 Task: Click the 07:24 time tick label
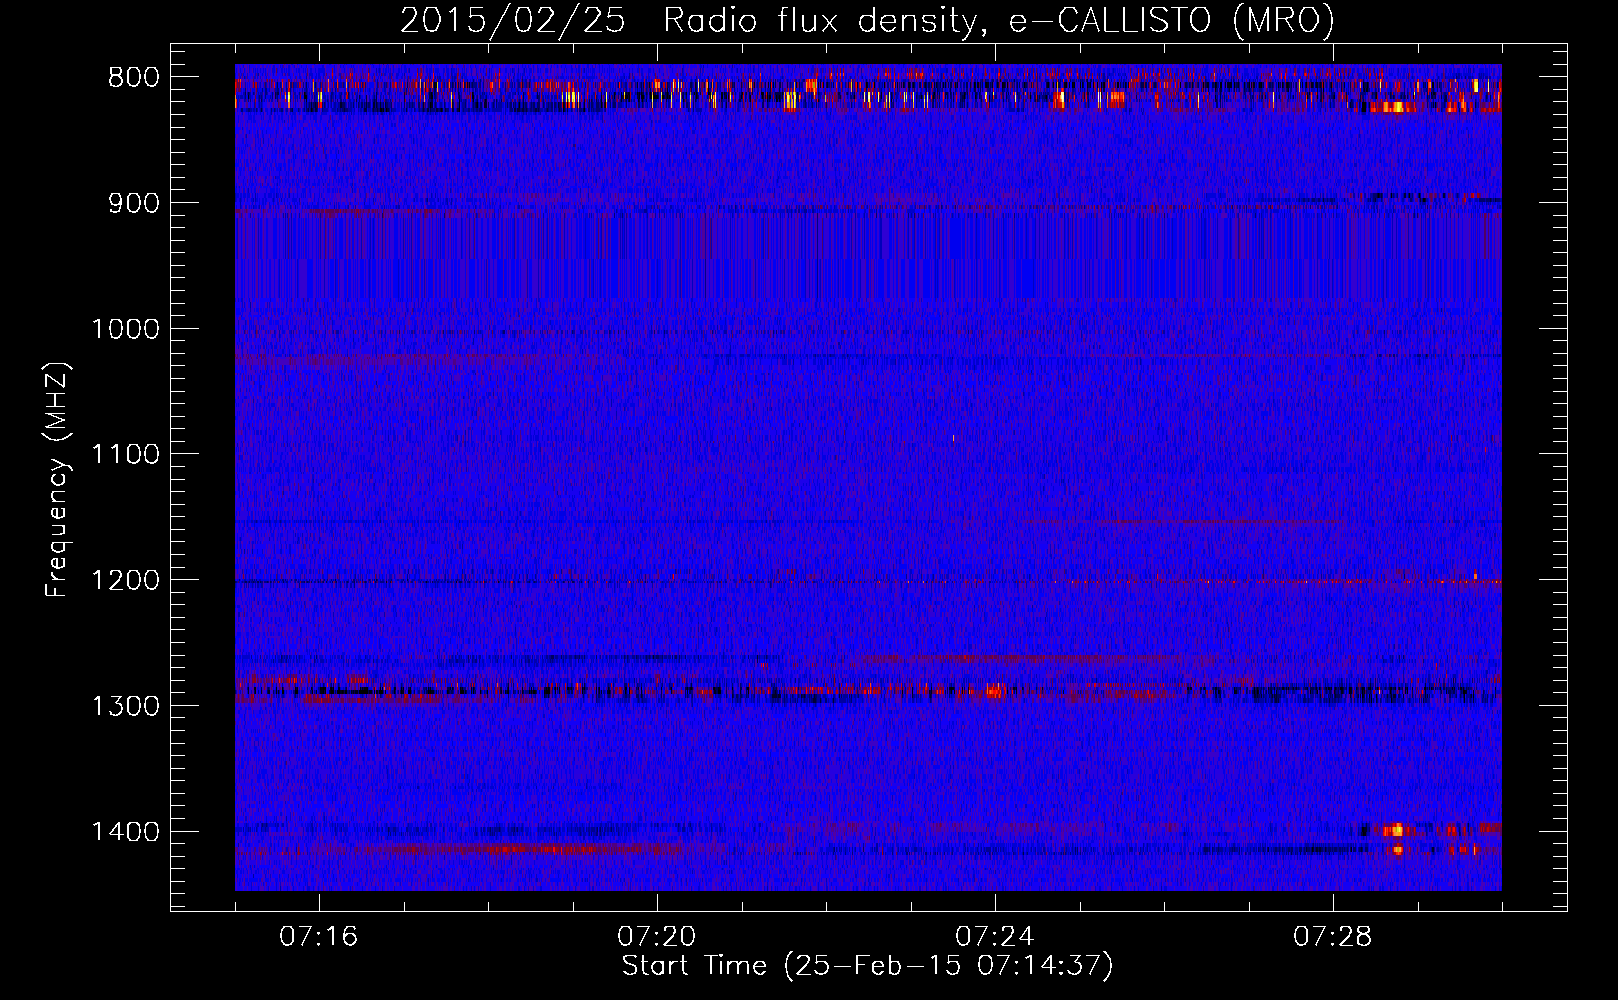pyautogui.click(x=995, y=937)
